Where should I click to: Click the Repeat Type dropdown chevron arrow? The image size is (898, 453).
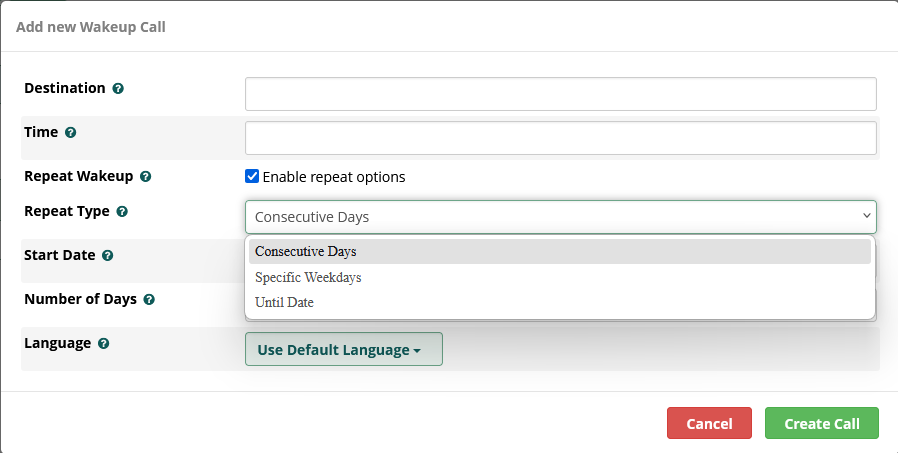(866, 216)
